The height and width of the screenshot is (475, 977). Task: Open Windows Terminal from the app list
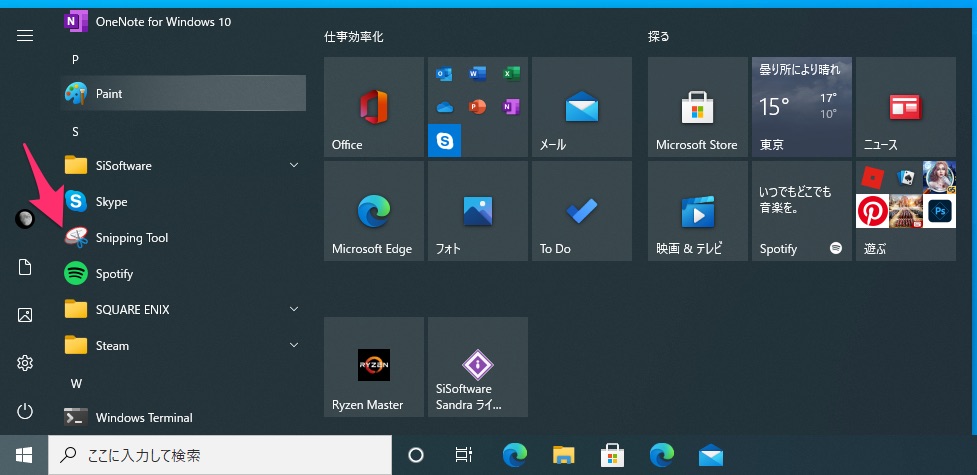tap(183, 418)
